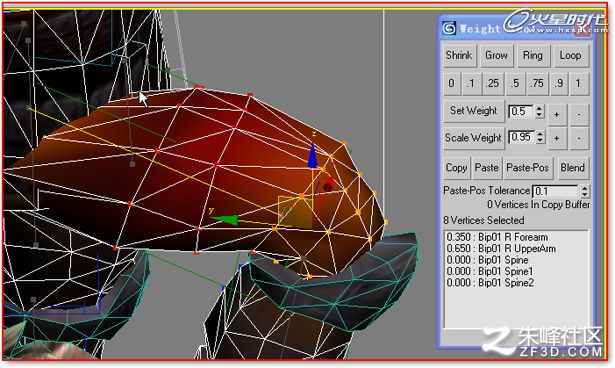Click the minus button beside Scale Weight
Viewport: 615px width, 368px height.
point(579,138)
